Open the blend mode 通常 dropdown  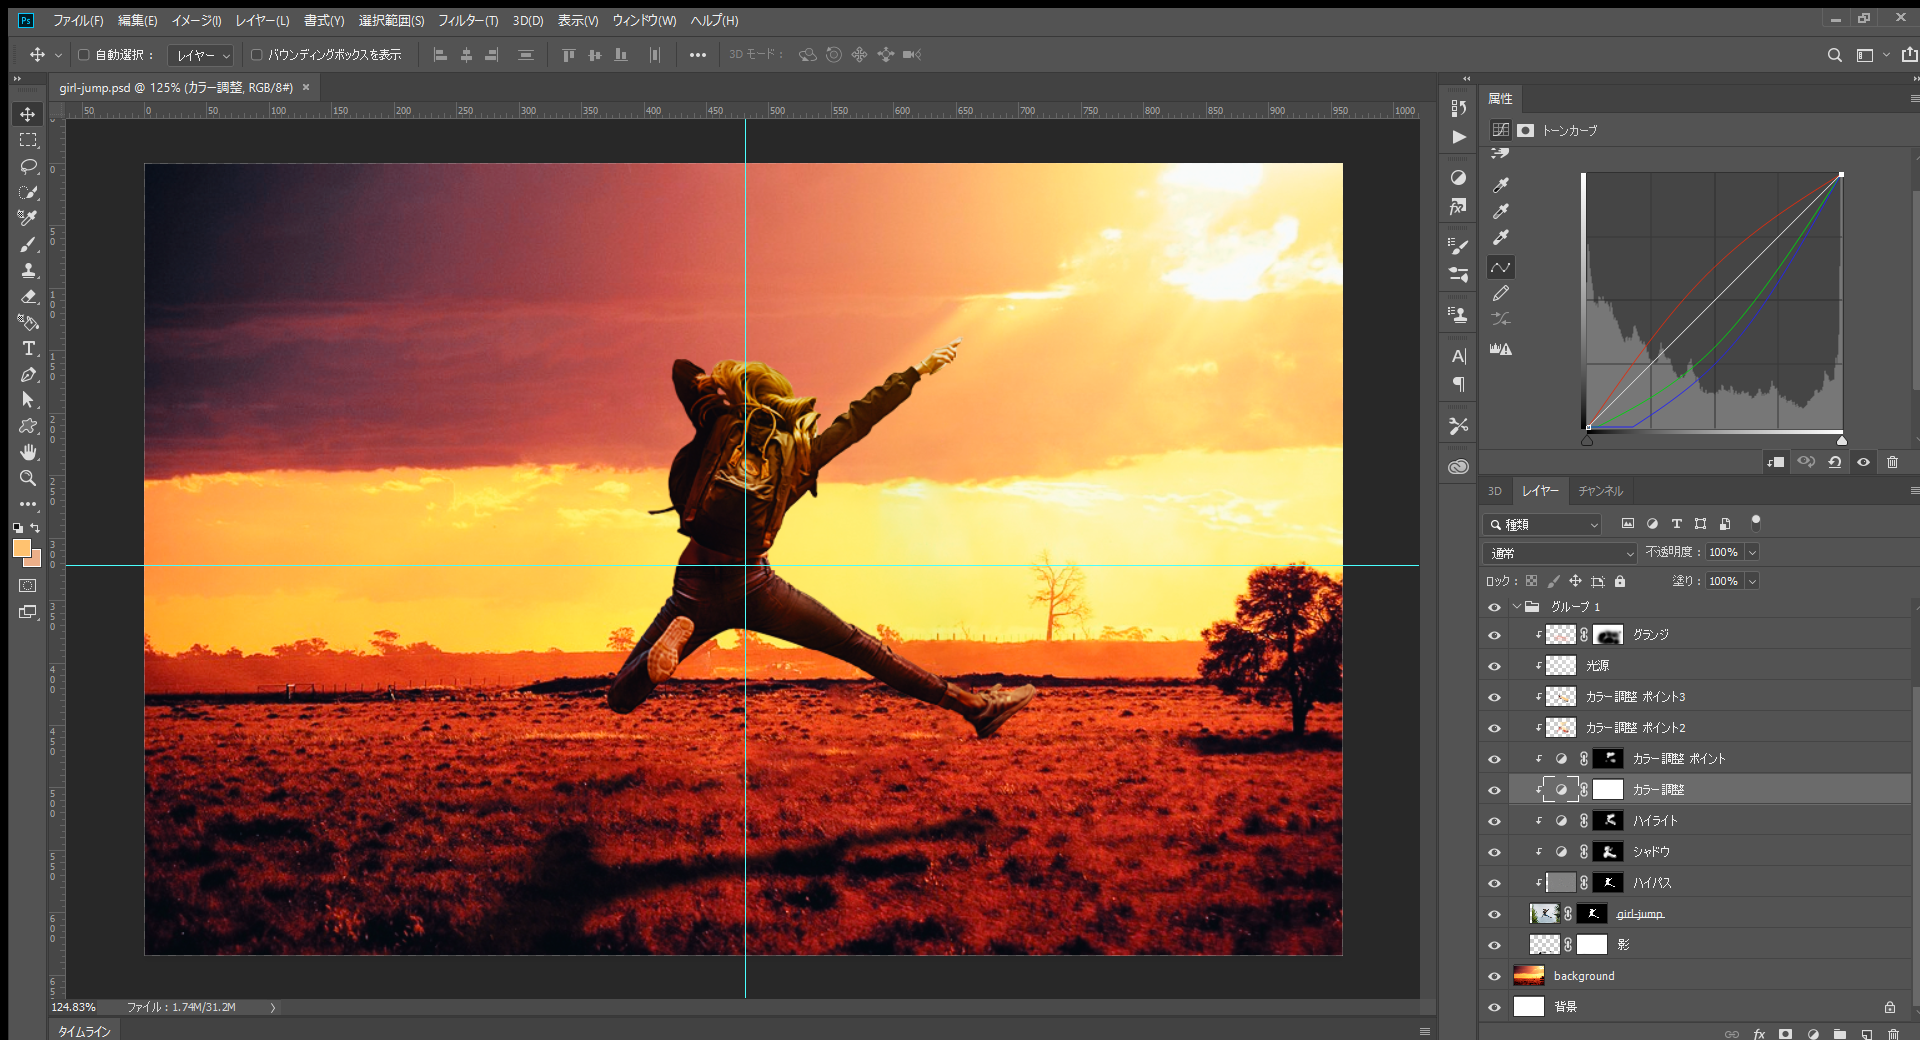1559,553
